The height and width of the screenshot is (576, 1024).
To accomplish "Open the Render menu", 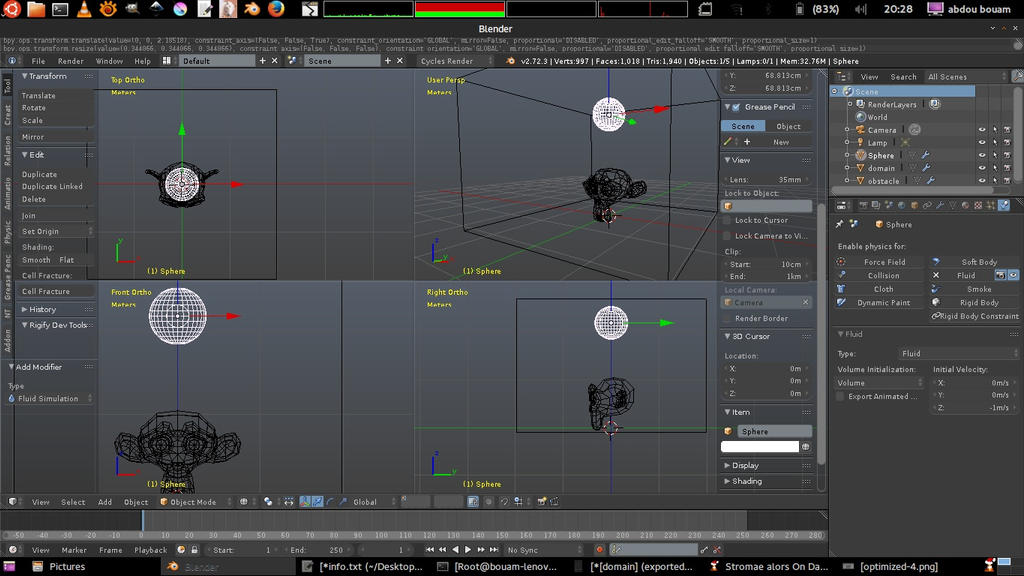I will 71,61.
